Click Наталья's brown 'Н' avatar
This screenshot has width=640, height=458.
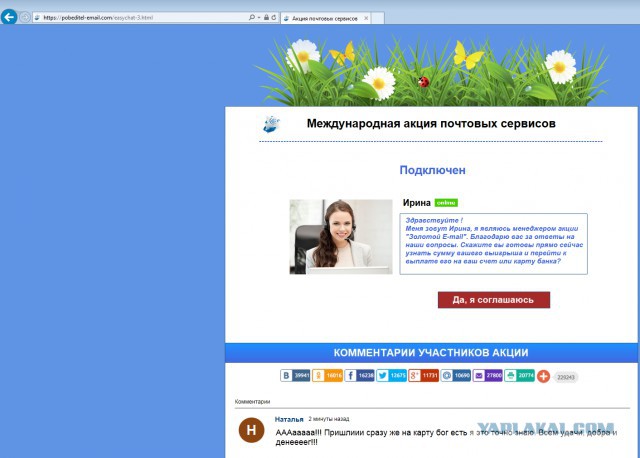pyautogui.click(x=251, y=430)
